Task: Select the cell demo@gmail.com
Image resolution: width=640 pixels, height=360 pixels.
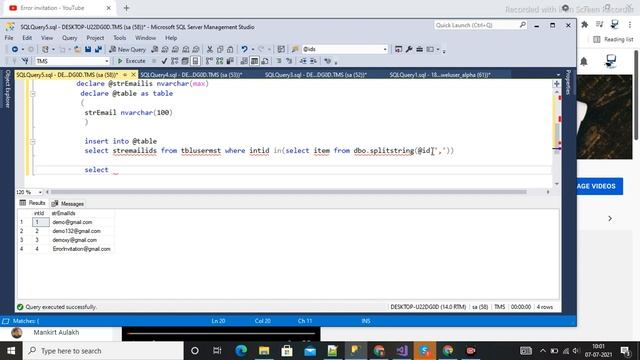Action: point(81,222)
